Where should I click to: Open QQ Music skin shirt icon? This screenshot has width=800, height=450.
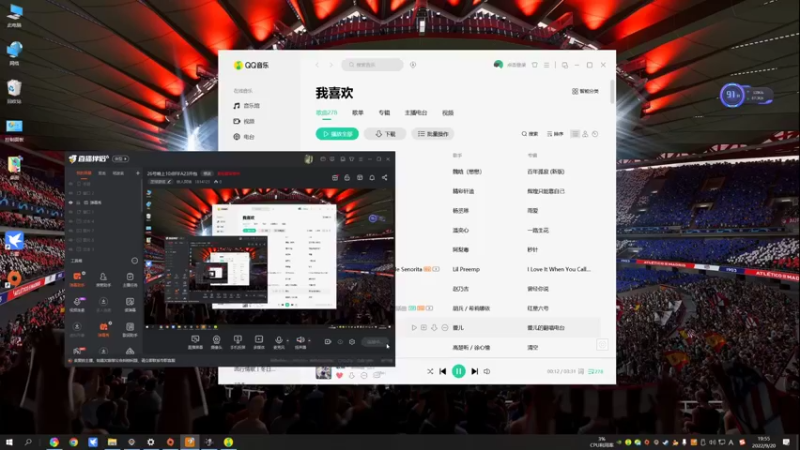tap(535, 65)
